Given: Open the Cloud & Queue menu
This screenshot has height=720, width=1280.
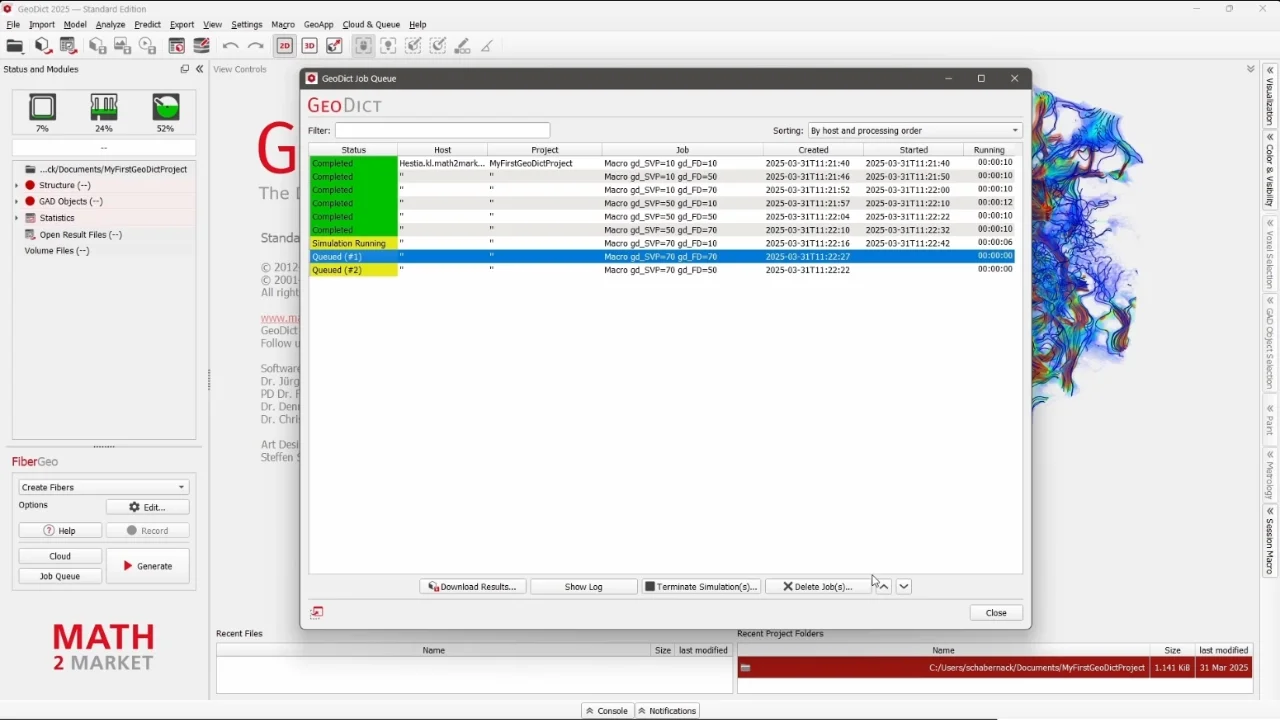Looking at the screenshot, I should 371,24.
